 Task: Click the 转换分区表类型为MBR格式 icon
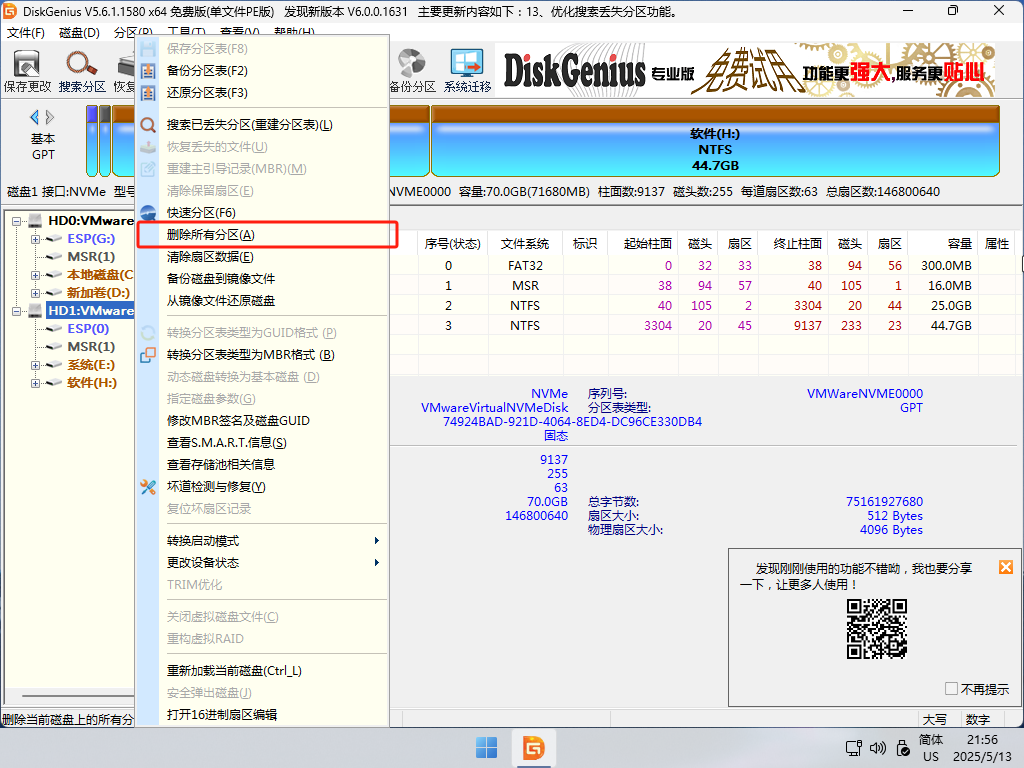148,355
